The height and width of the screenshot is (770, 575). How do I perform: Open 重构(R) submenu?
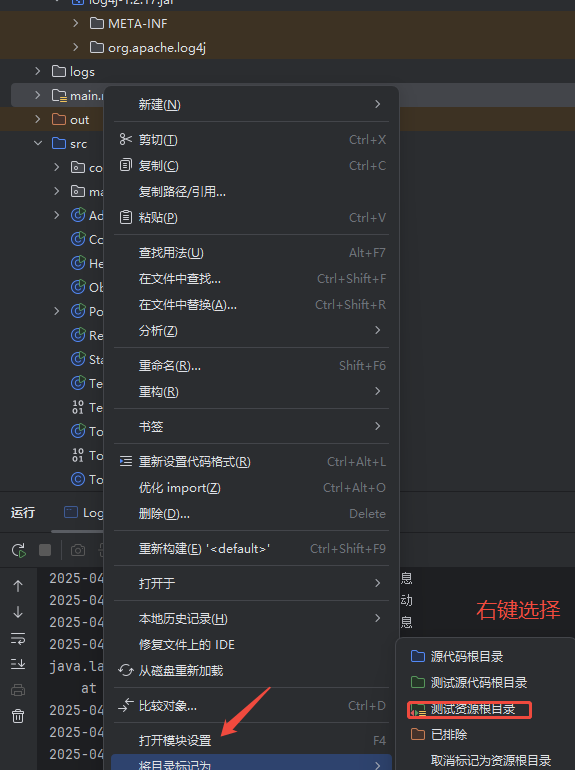click(x=251, y=392)
